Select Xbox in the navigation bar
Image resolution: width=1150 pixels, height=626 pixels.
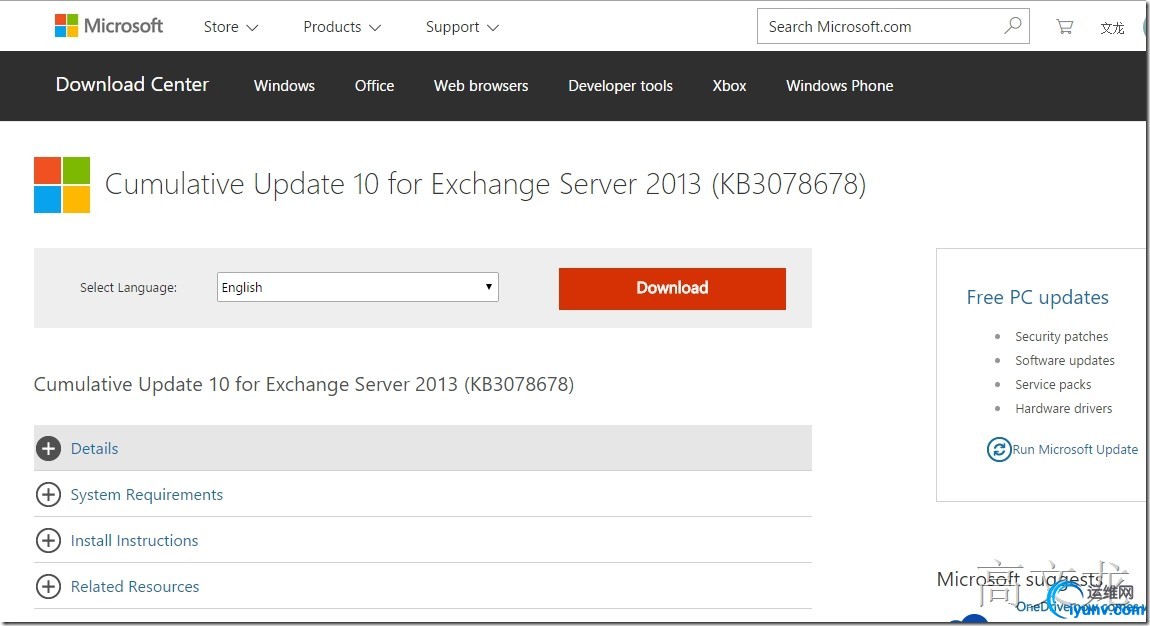click(x=729, y=86)
